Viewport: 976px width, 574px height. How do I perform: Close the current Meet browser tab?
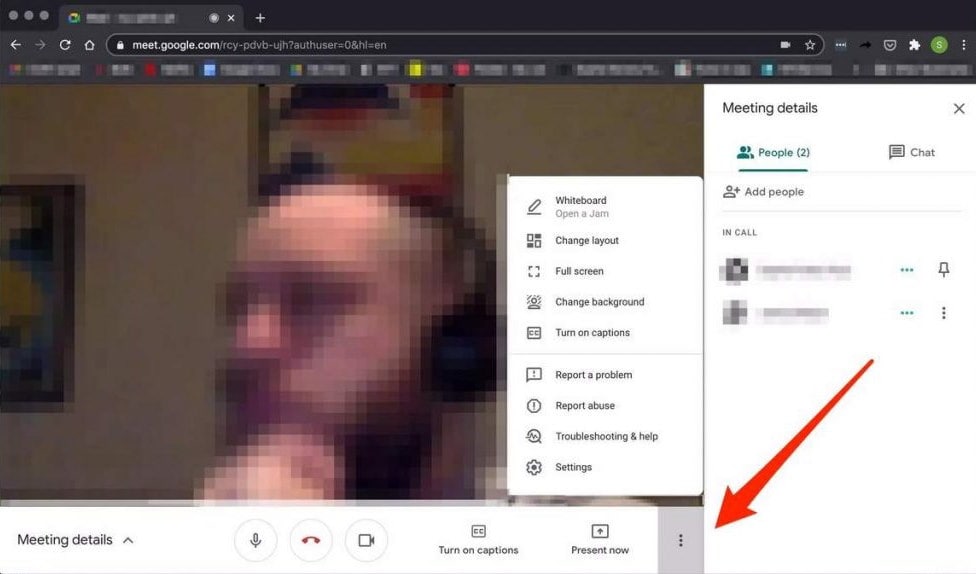pyautogui.click(x=231, y=18)
